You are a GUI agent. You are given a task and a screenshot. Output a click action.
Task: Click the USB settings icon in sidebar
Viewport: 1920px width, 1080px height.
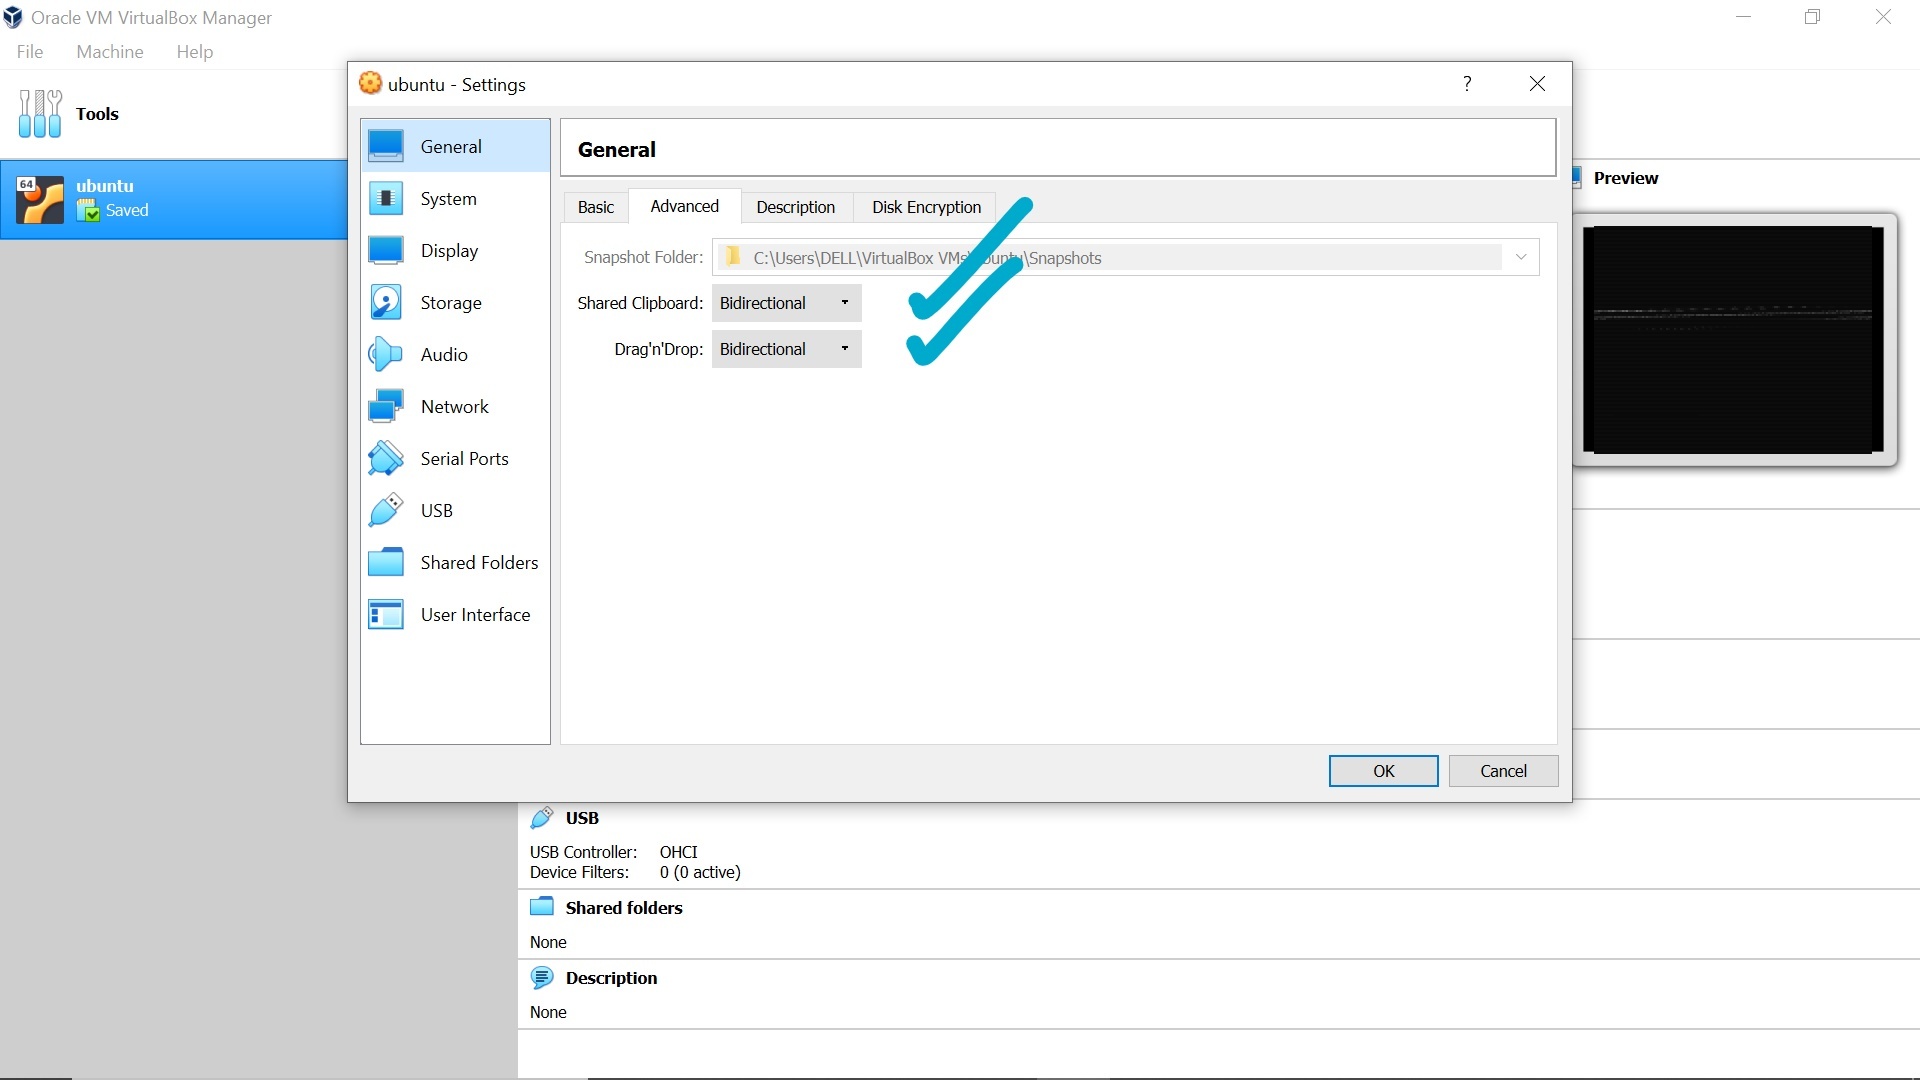click(x=384, y=510)
